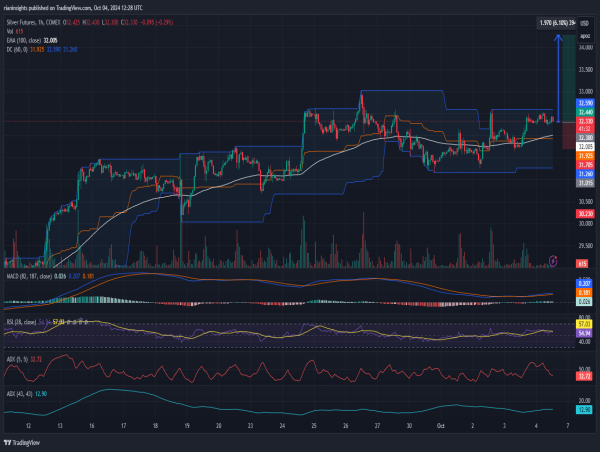
Task: Click the orange 31.925 price scale label
Action: coord(585,156)
